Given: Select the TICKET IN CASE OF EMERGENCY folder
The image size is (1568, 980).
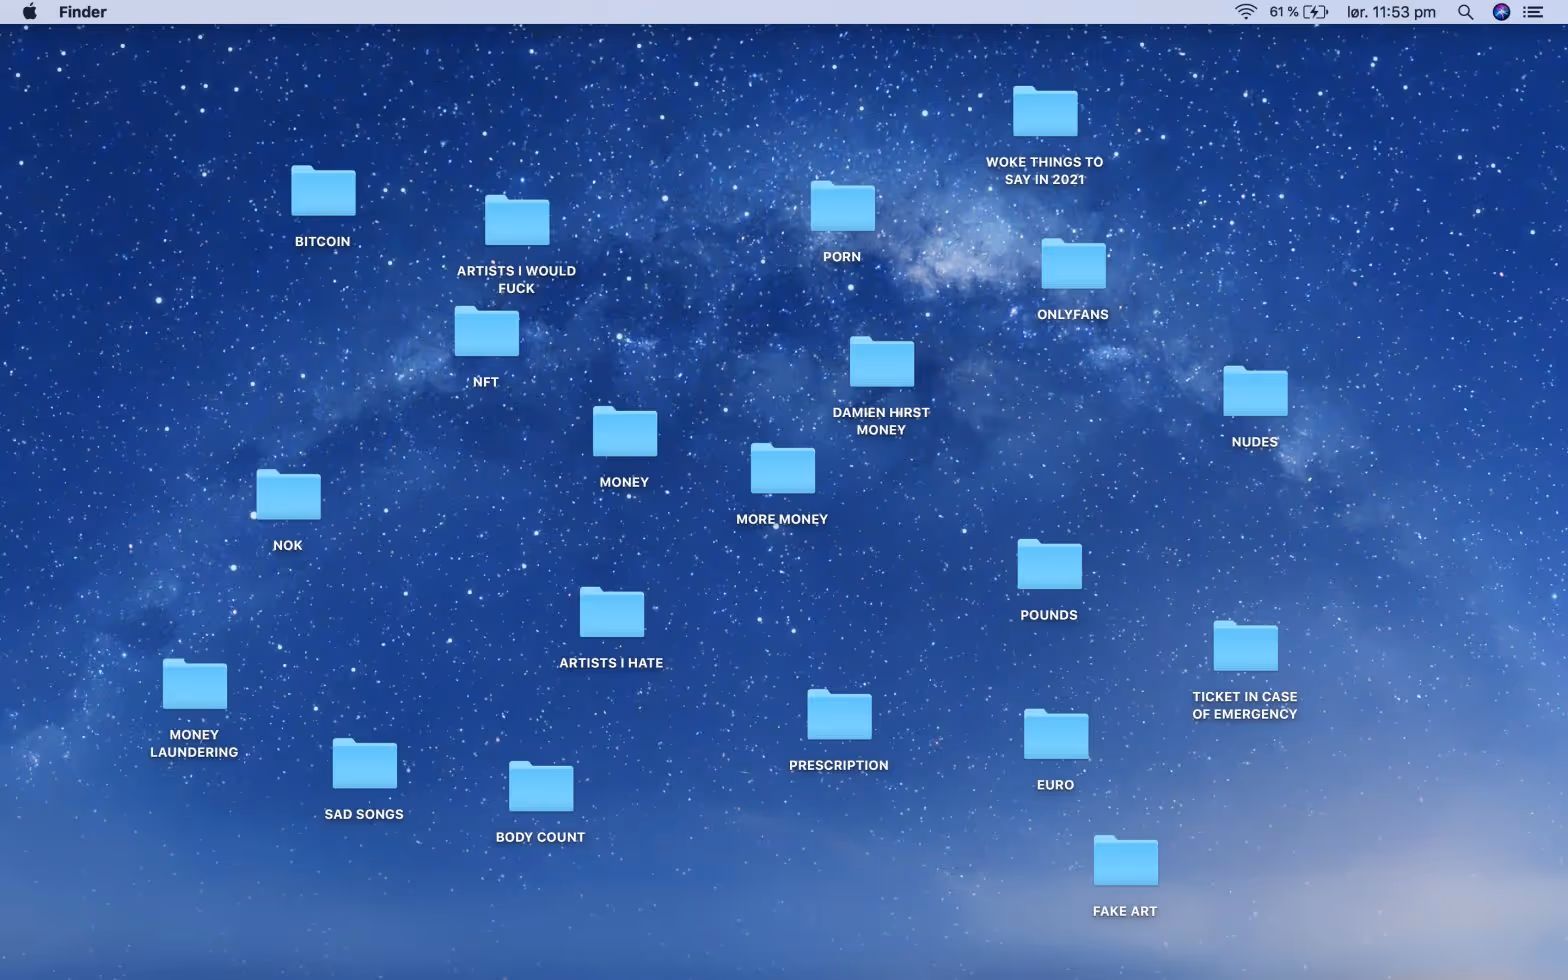Looking at the screenshot, I should point(1245,647).
